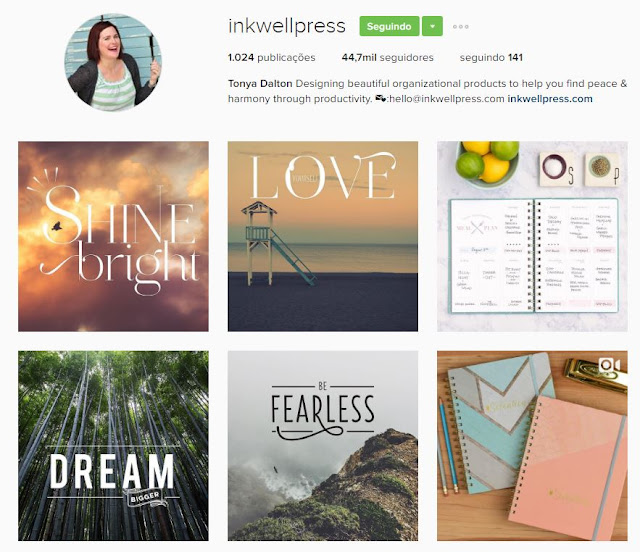This screenshot has height=552, width=640.
Task: Open the Shine Bright sunset post
Action: pos(113,236)
